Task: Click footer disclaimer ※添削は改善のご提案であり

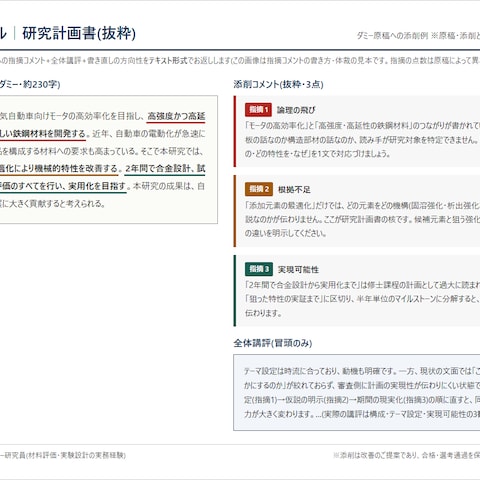Action: coord(376,455)
